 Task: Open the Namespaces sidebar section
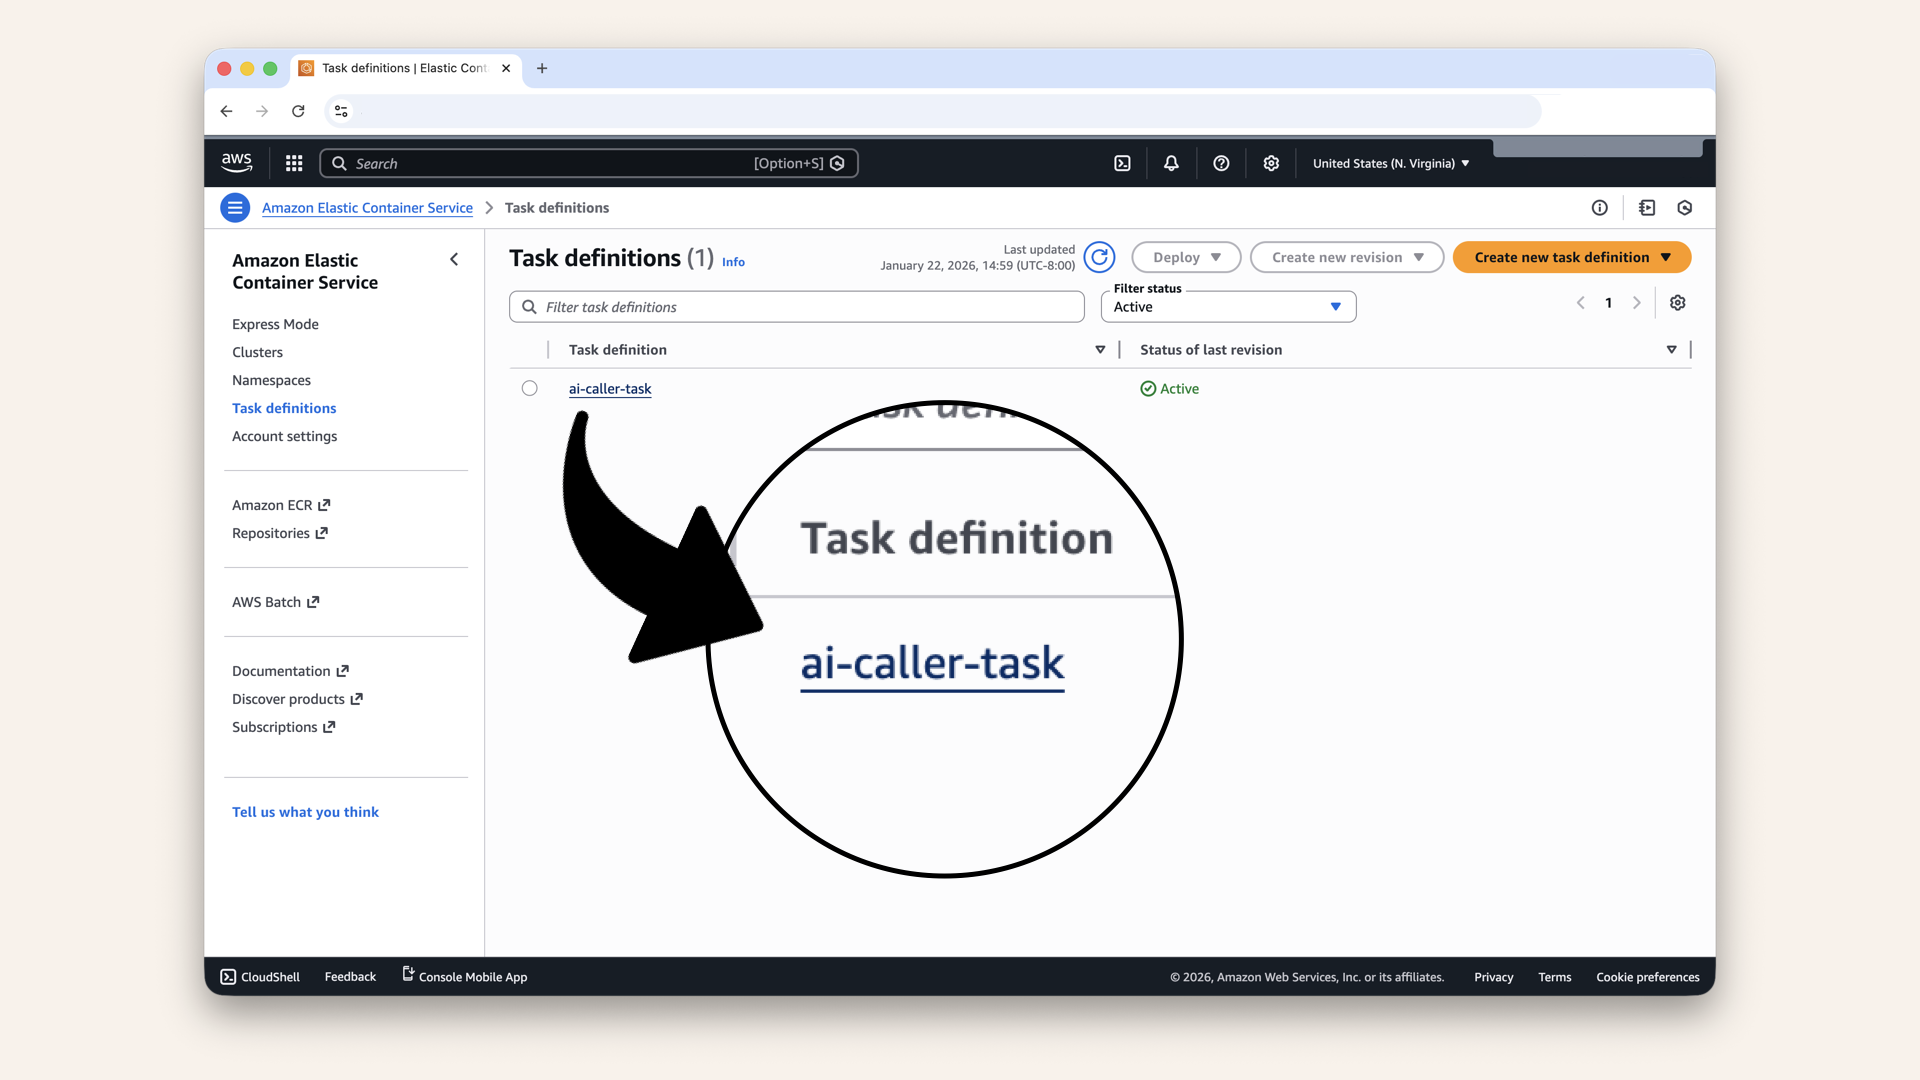pos(271,380)
